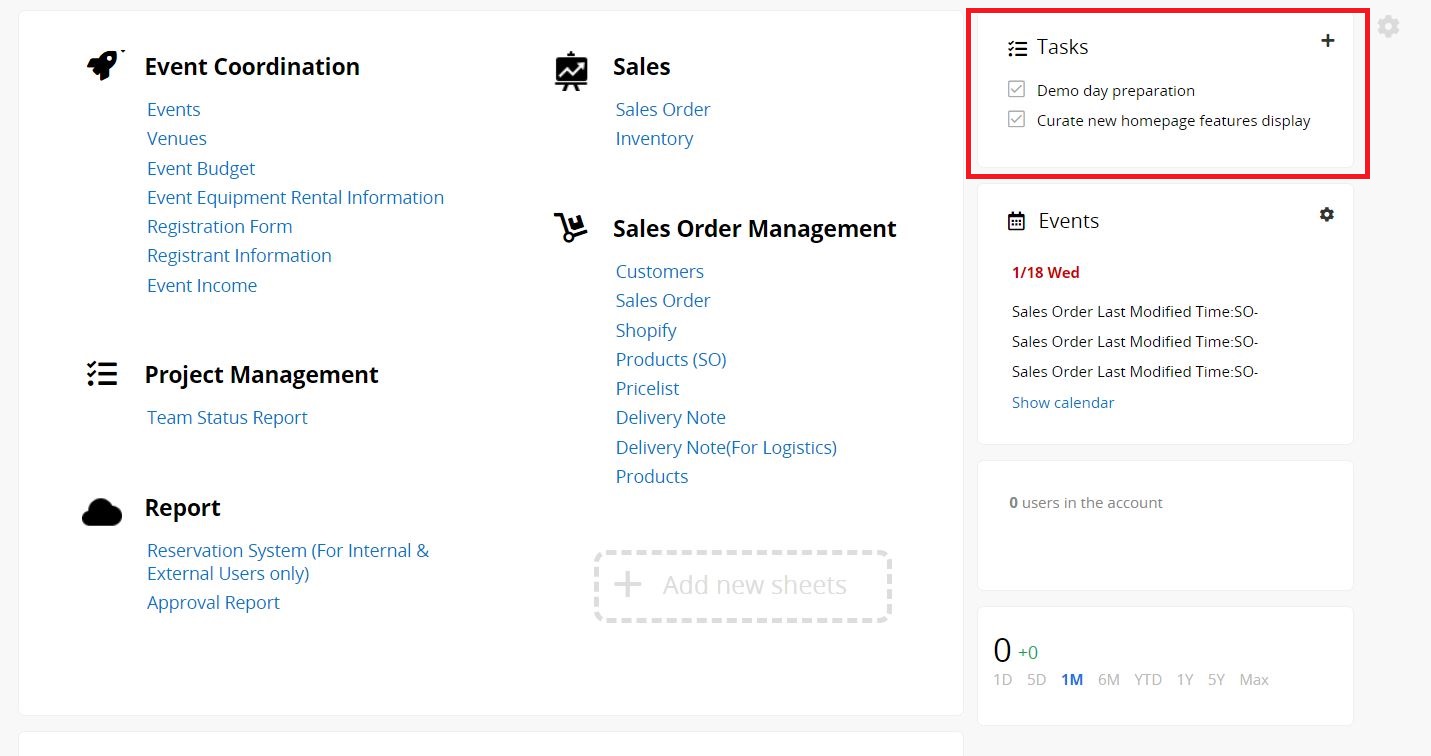Image resolution: width=1431 pixels, height=756 pixels.
Task: Open the Events sheet
Action: tap(173, 110)
